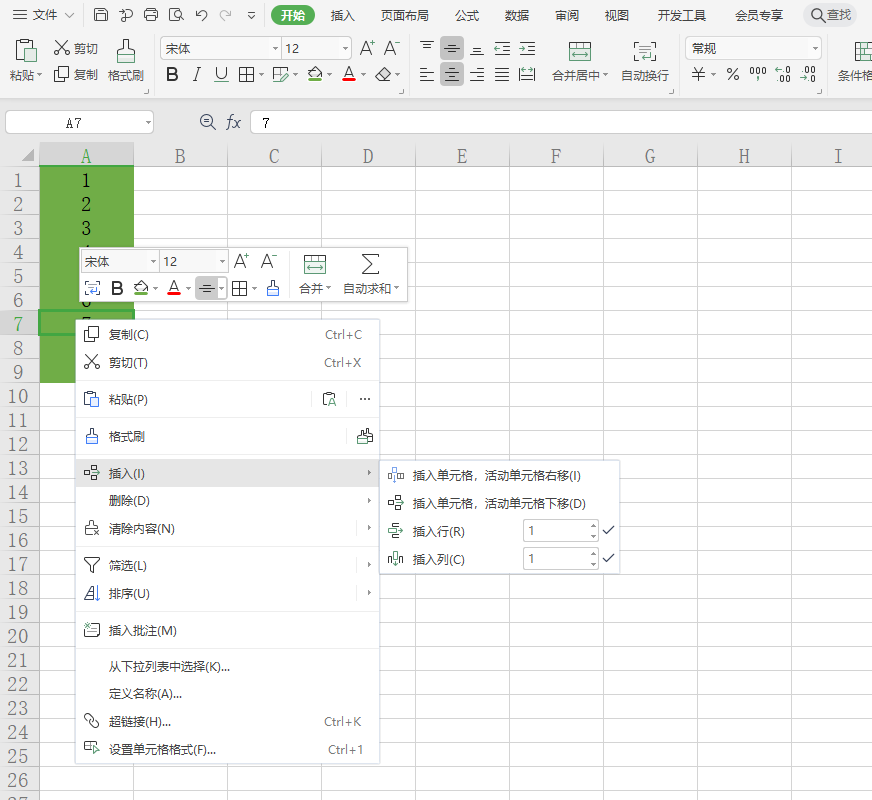Open number format 常规 dropdown

[x=815, y=48]
